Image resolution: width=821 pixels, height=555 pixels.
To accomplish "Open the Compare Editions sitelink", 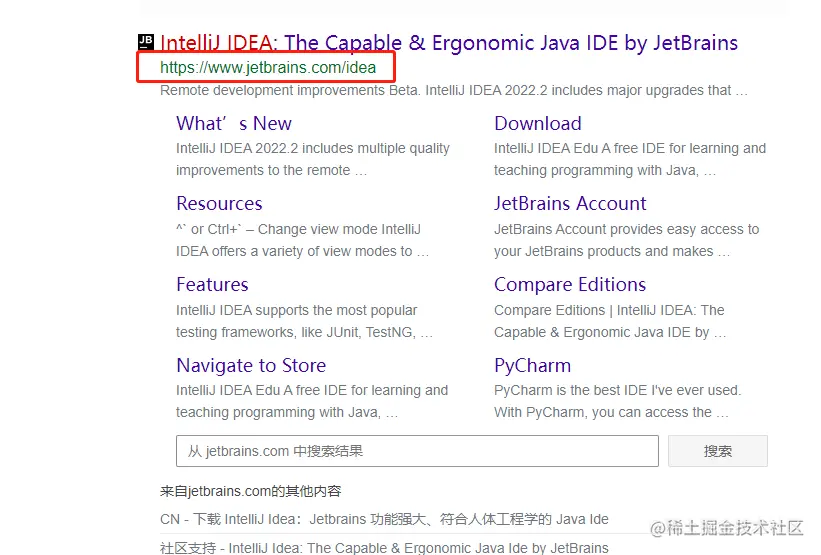I will click(x=570, y=284).
